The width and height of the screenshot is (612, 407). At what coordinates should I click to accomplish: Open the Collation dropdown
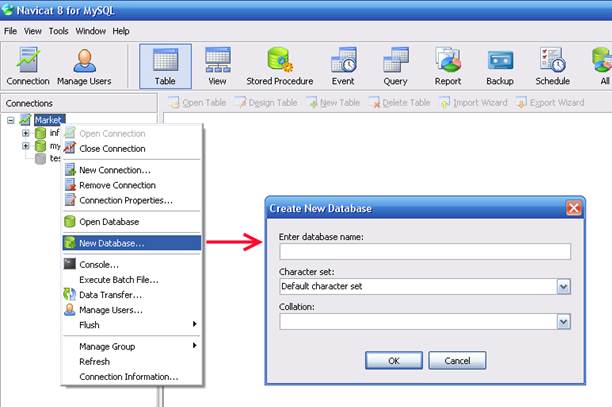(563, 322)
